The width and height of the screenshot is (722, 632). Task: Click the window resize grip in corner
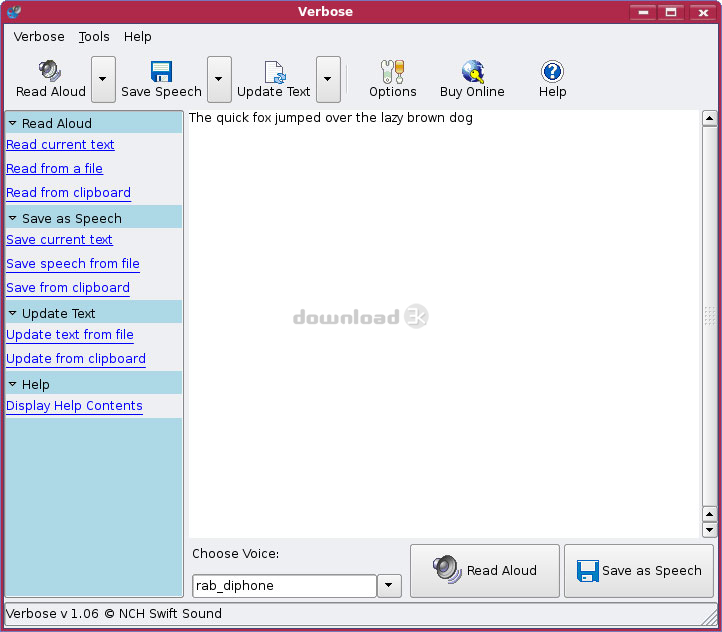710,618
